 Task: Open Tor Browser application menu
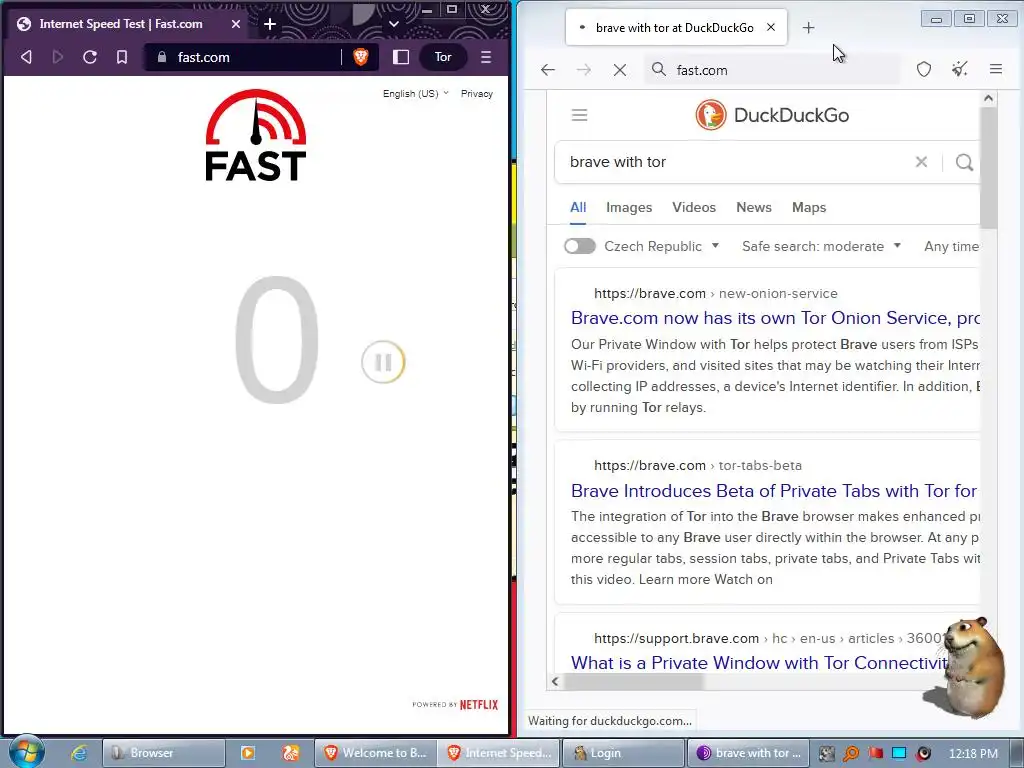pyautogui.click(x=995, y=69)
